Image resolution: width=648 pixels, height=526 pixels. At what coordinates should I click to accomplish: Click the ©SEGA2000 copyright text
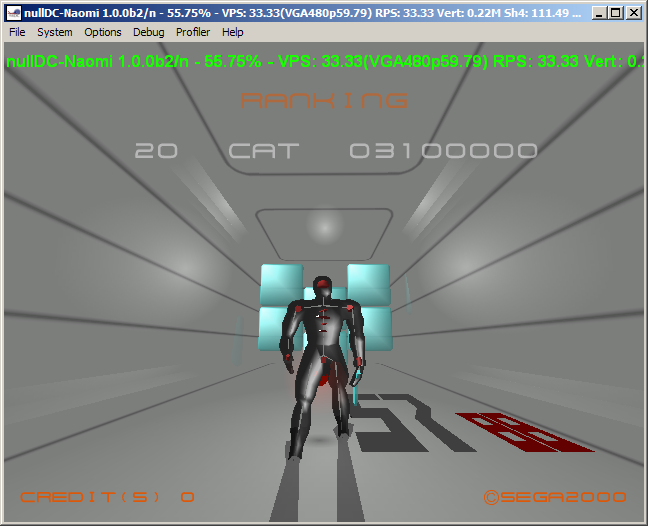point(555,497)
